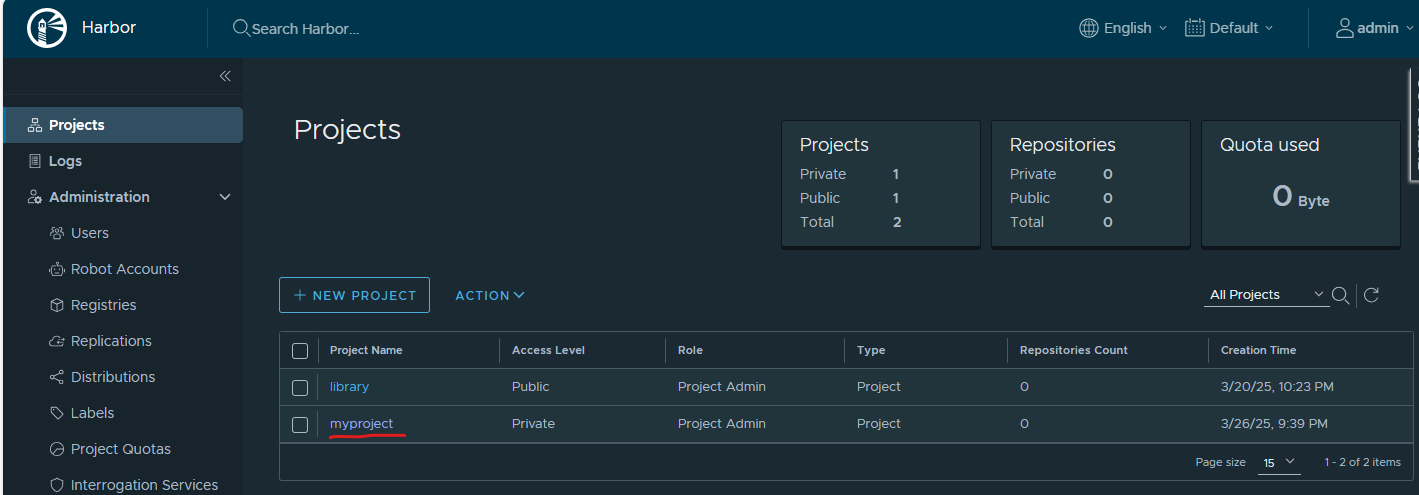Click the globe language icon
The width and height of the screenshot is (1419, 495).
[1089, 28]
